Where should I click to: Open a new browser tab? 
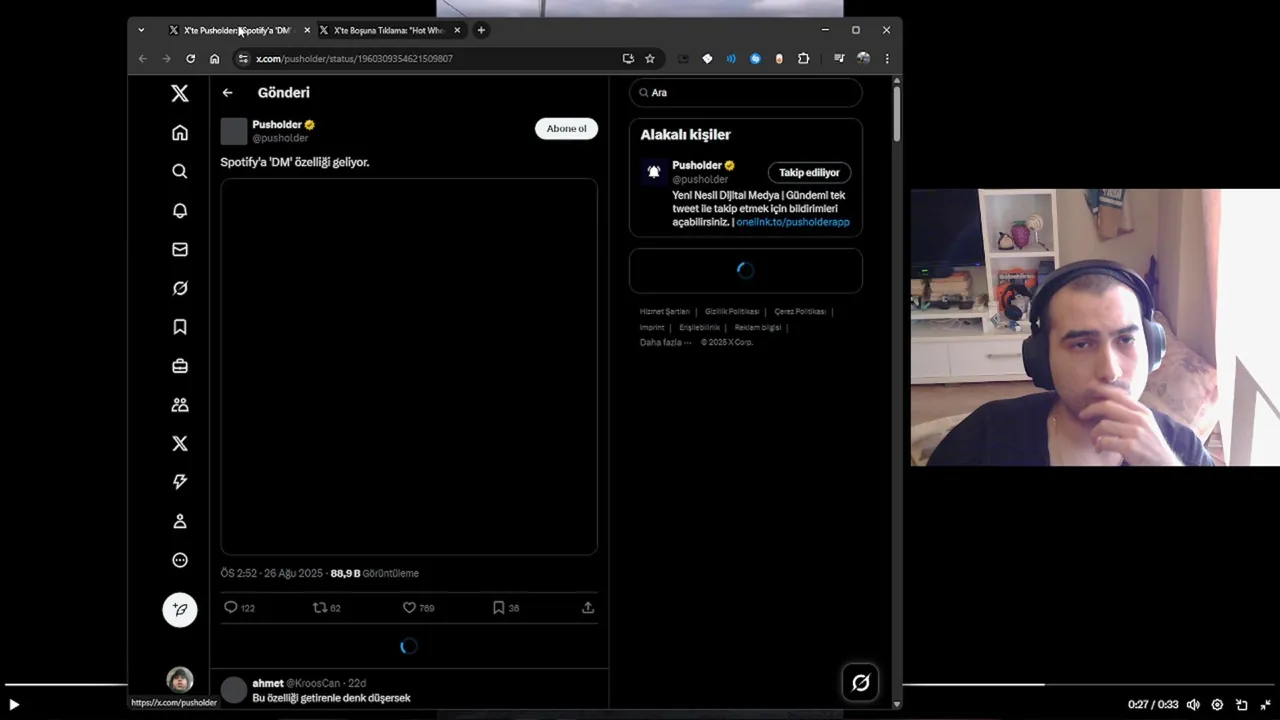click(x=481, y=30)
